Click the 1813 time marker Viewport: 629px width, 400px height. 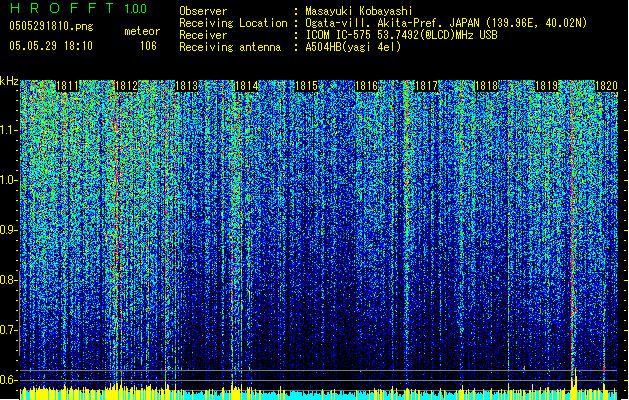187,86
